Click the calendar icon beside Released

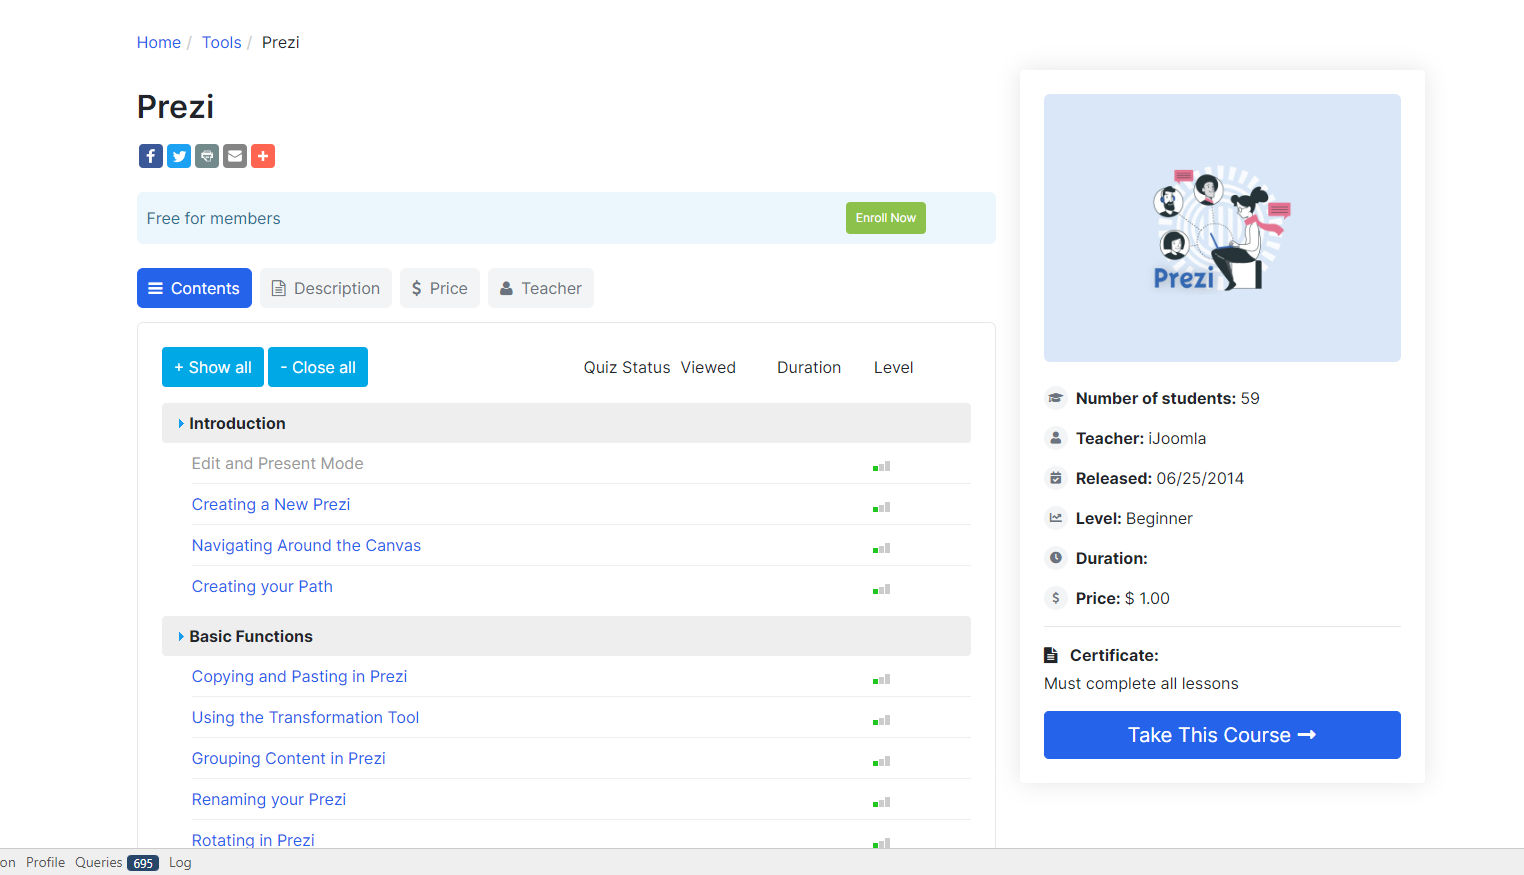click(x=1055, y=478)
